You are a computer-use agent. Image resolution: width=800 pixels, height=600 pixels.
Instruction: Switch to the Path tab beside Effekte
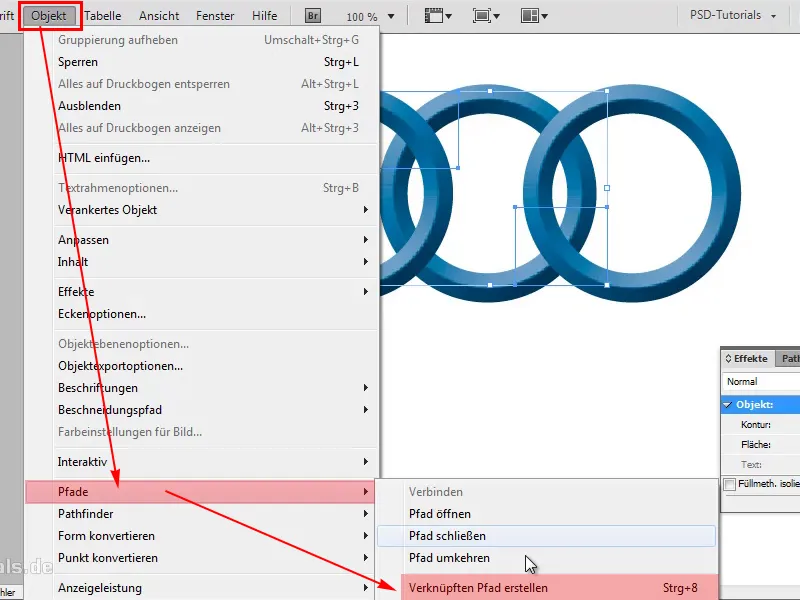pyautogui.click(x=789, y=358)
